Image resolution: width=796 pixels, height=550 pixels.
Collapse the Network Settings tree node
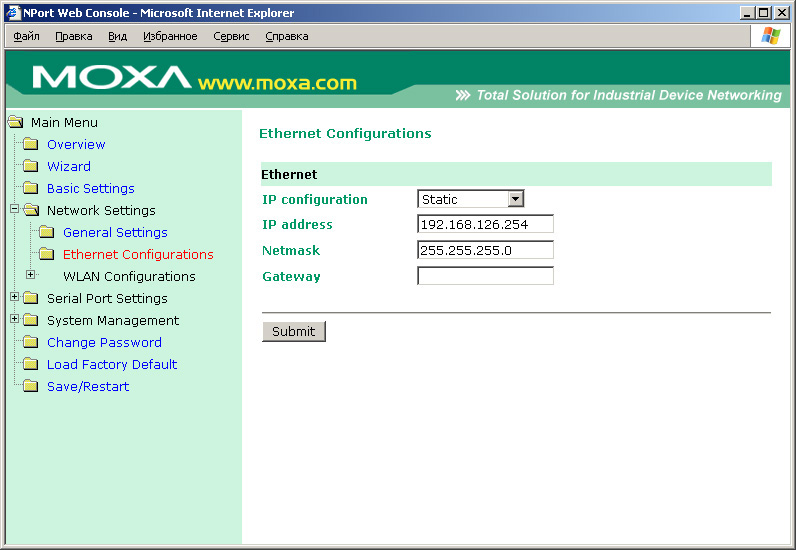(x=14, y=210)
